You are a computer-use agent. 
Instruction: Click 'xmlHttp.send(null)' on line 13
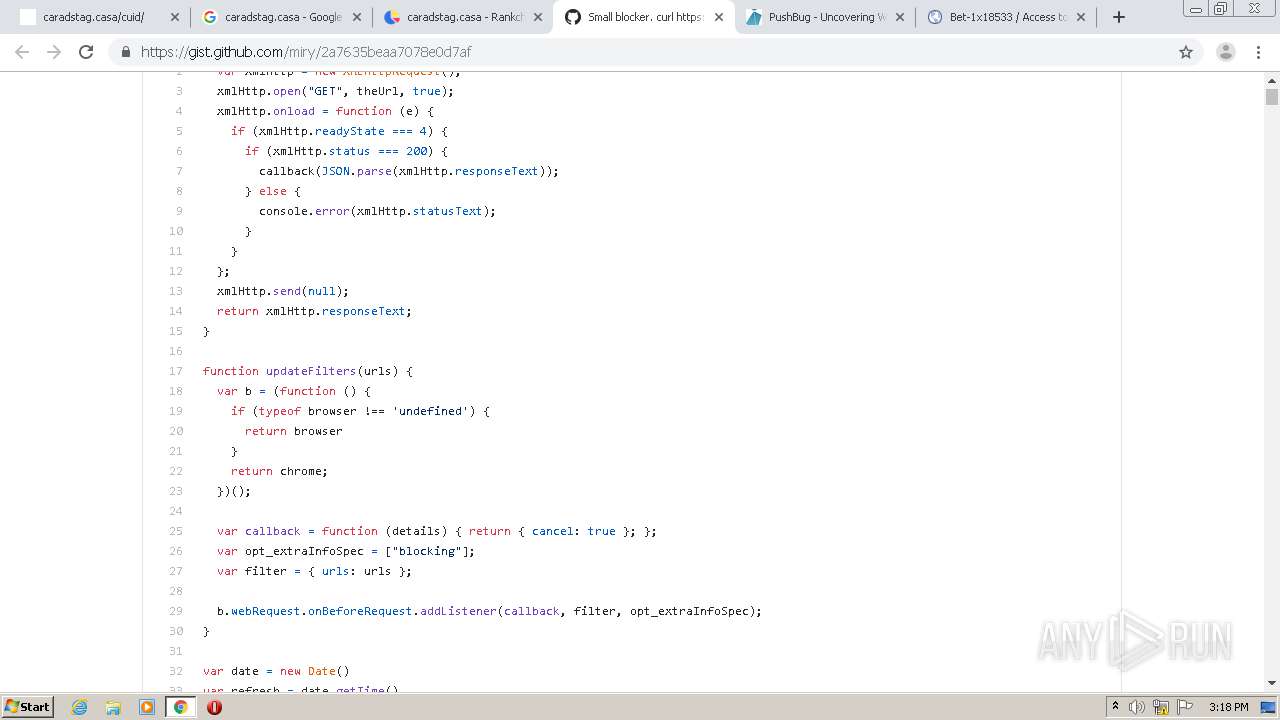(283, 291)
